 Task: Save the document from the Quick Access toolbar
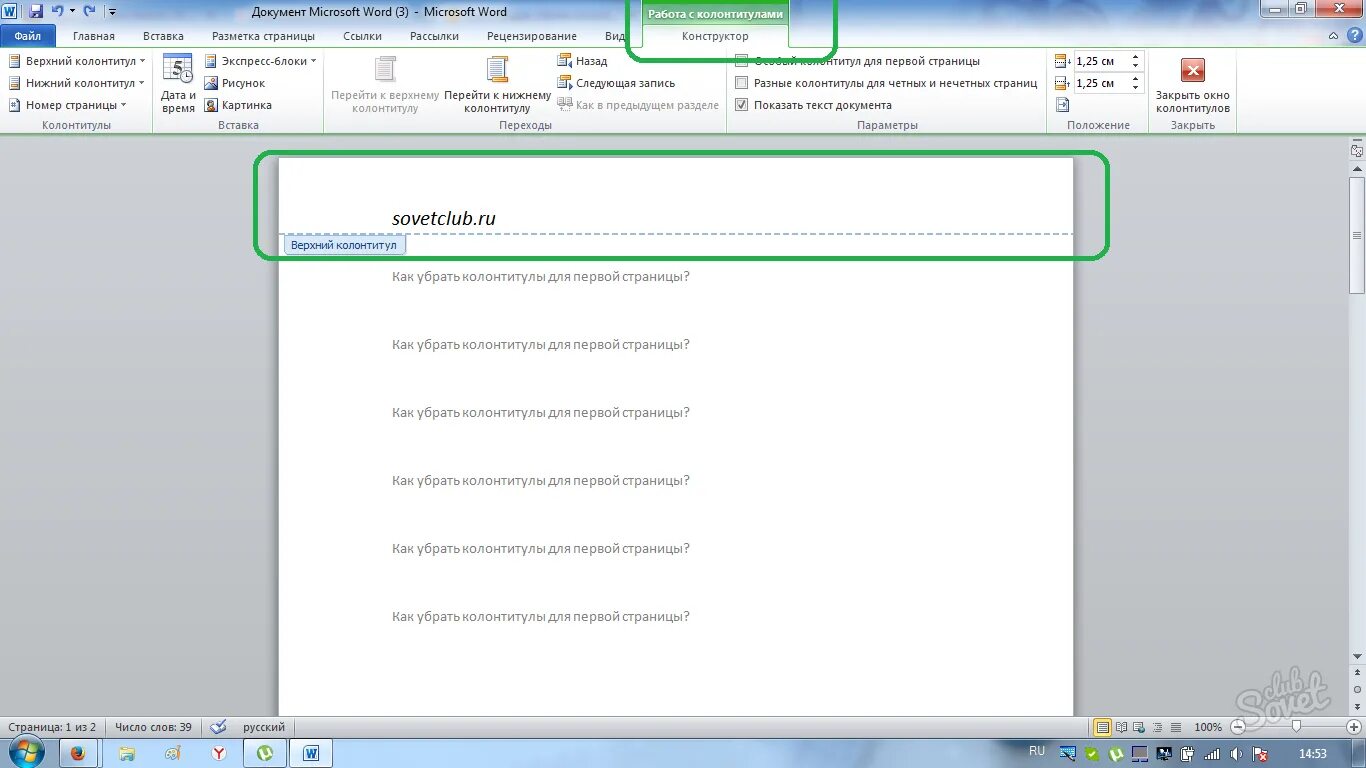pyautogui.click(x=36, y=11)
